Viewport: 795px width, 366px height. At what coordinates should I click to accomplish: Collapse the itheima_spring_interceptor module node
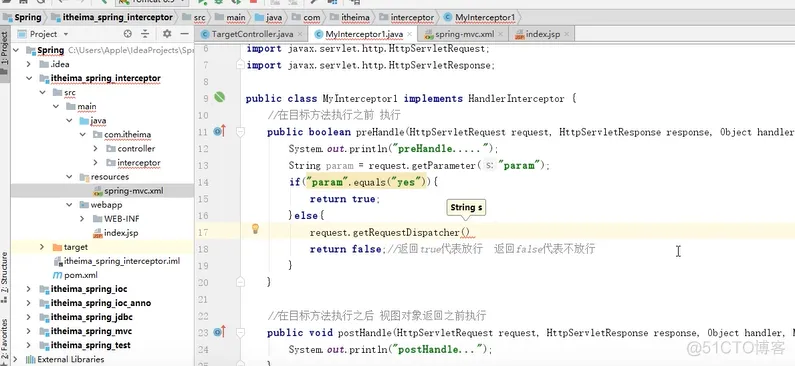pos(29,78)
